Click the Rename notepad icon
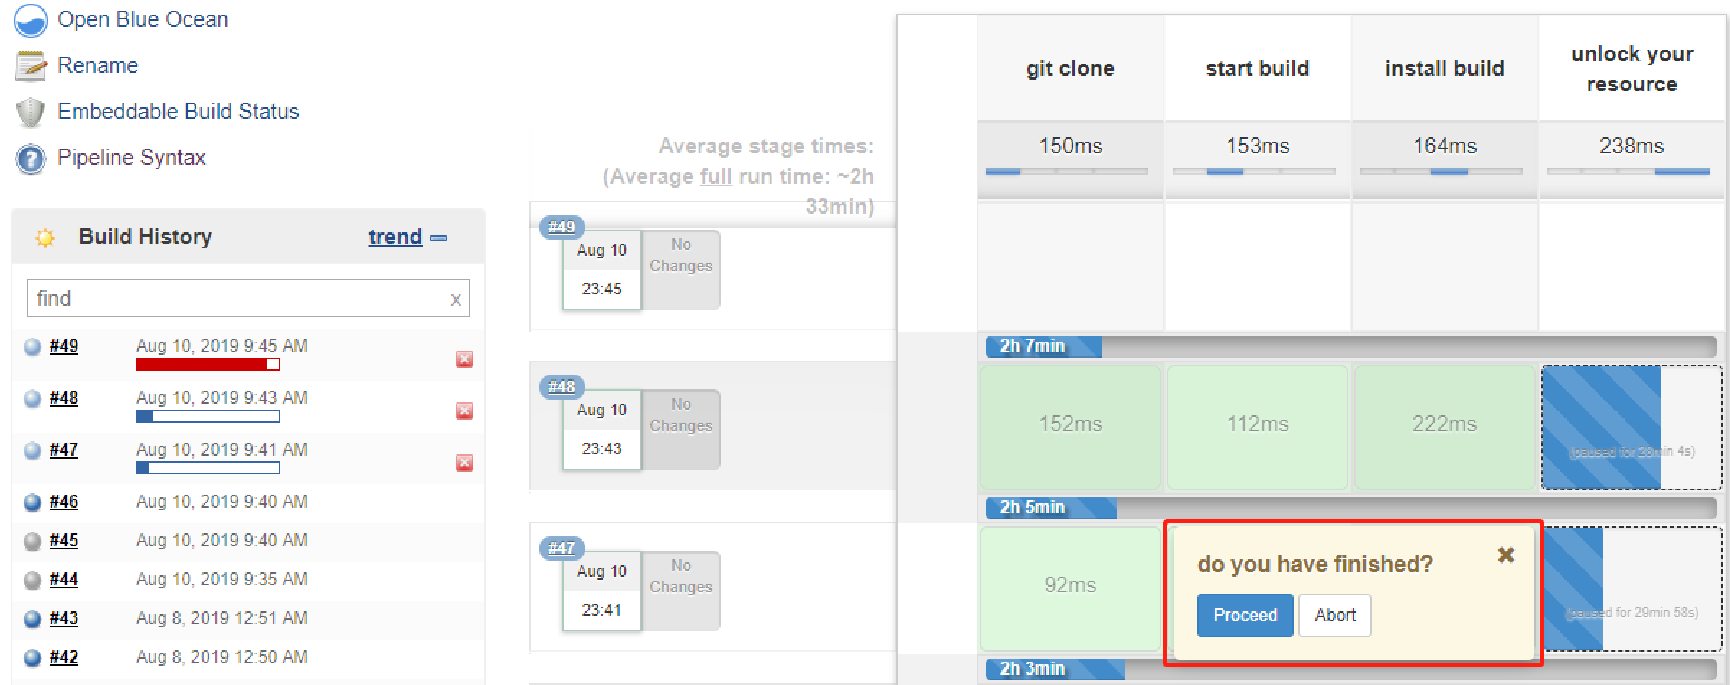 (30, 66)
